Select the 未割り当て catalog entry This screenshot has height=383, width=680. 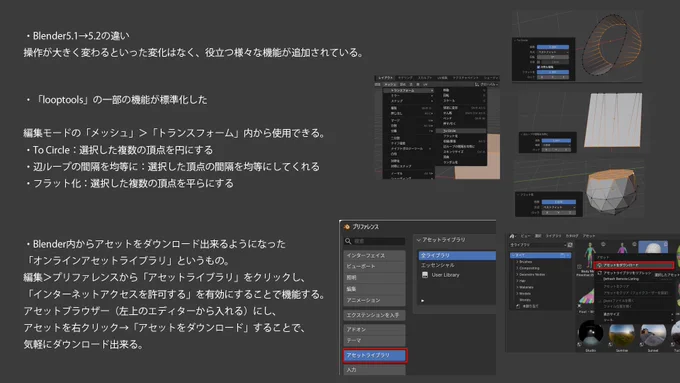click(x=530, y=306)
